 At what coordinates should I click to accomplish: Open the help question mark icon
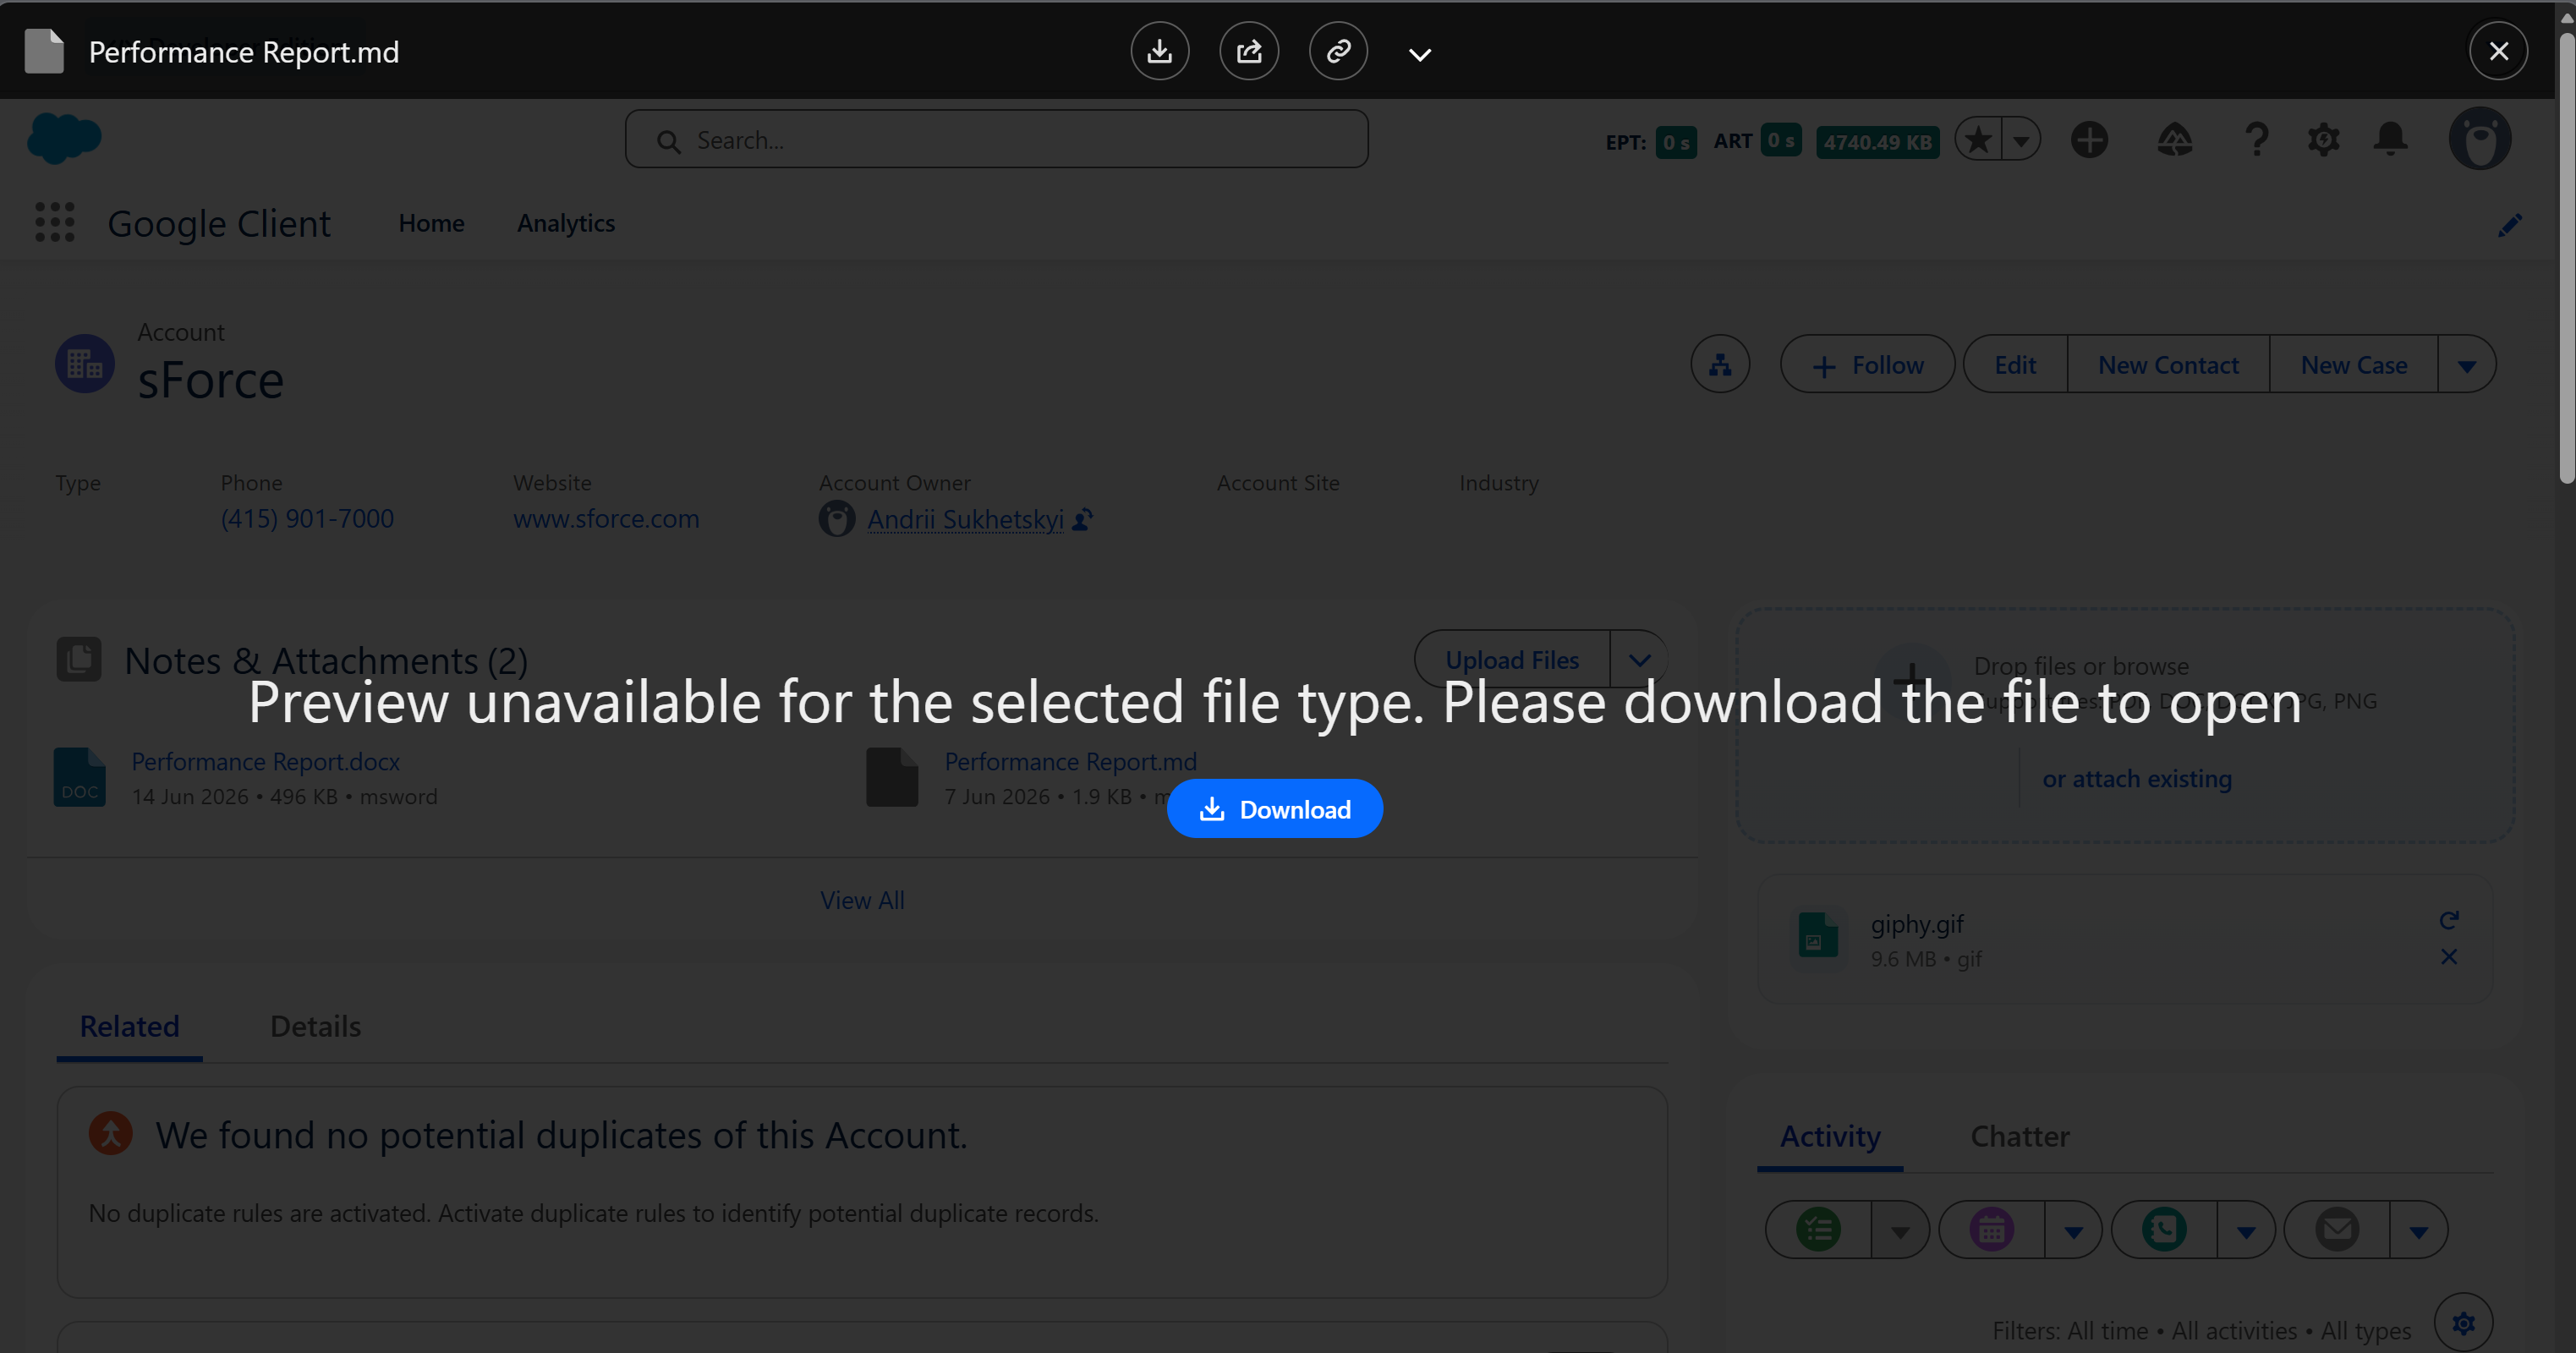[x=2256, y=139]
